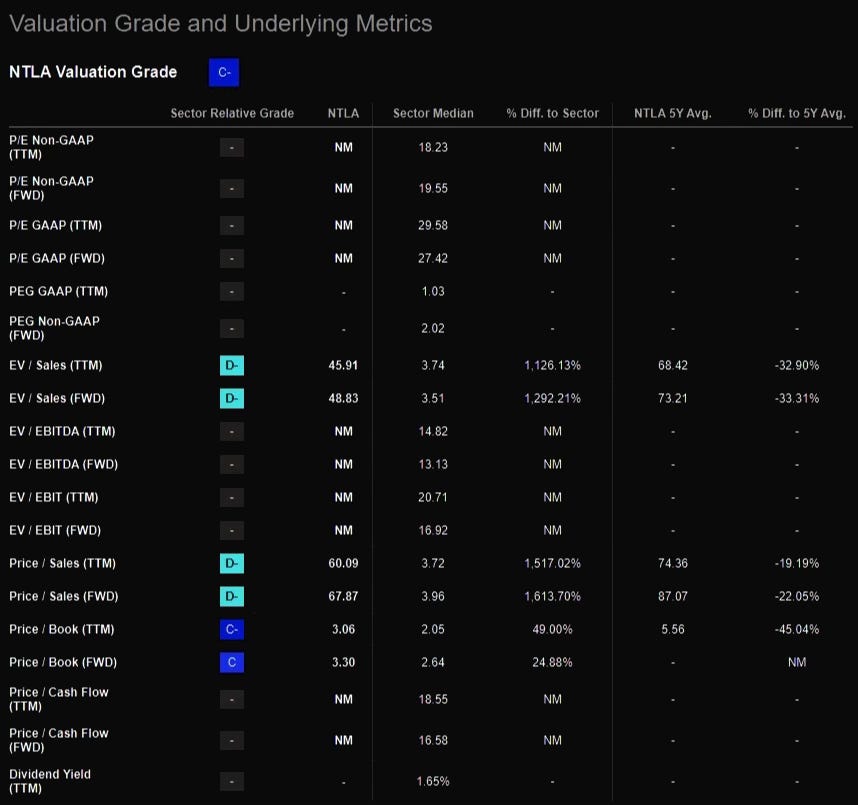This screenshot has height=805, width=858.
Task: Click the P/E GAAP (TTM) empty grade badge
Action: pyautogui.click(x=232, y=225)
